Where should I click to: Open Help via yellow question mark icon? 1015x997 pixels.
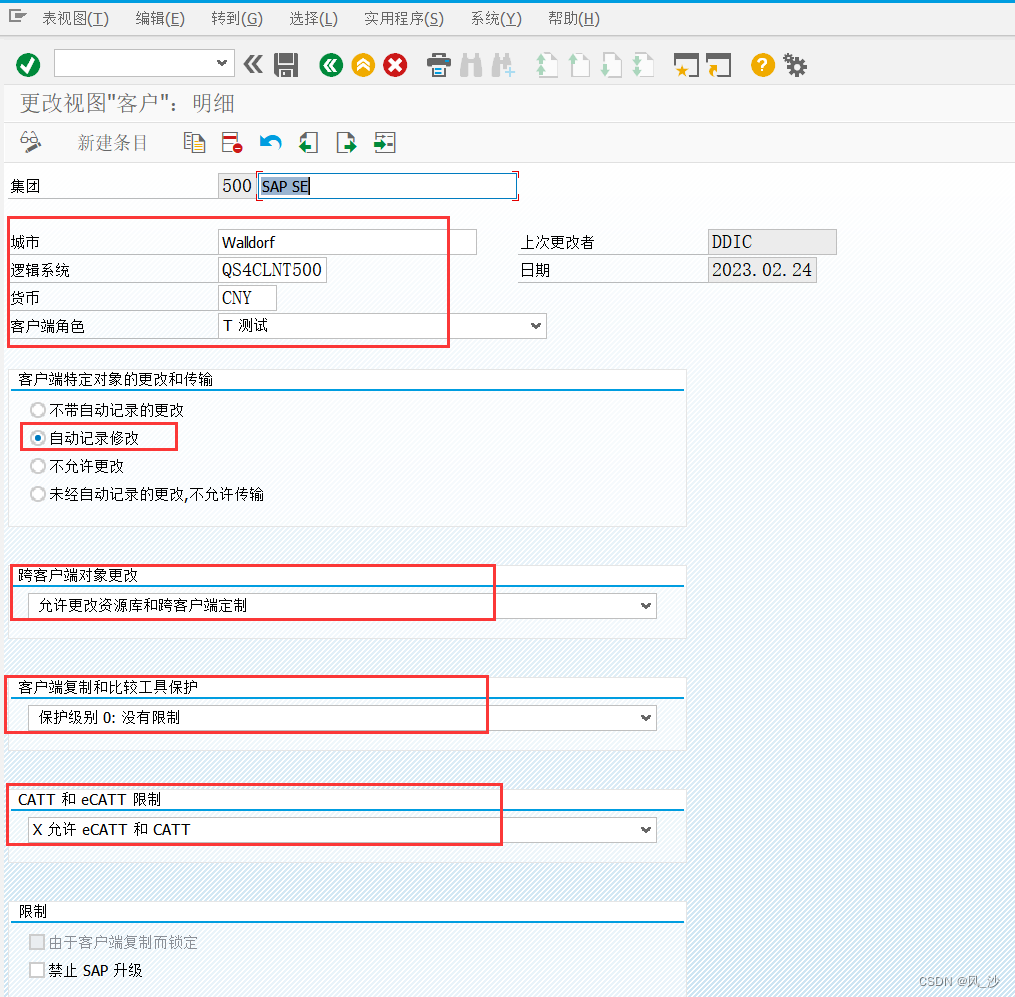pyautogui.click(x=763, y=66)
